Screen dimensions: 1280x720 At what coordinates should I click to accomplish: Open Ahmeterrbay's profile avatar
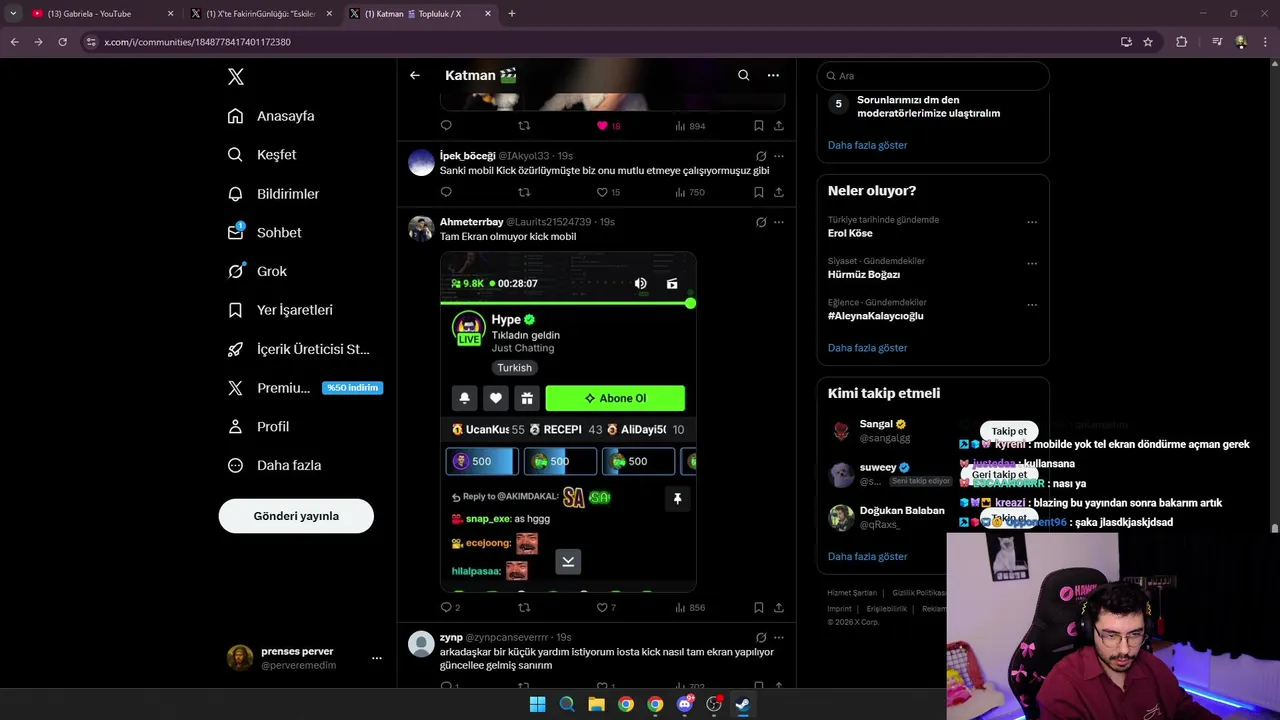click(421, 229)
